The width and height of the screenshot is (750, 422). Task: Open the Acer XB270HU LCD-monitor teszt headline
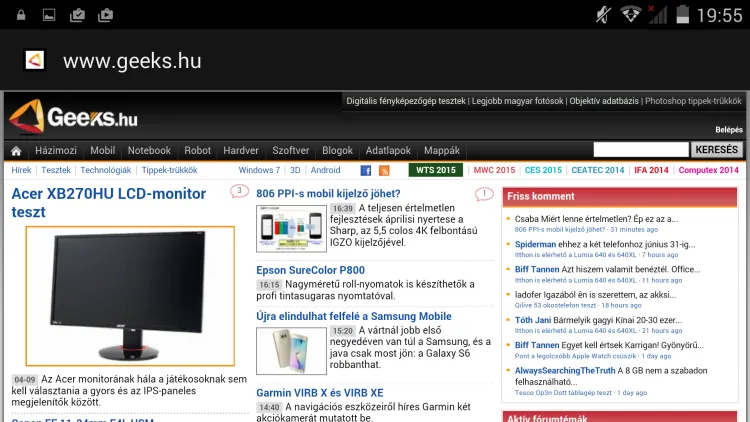point(109,202)
